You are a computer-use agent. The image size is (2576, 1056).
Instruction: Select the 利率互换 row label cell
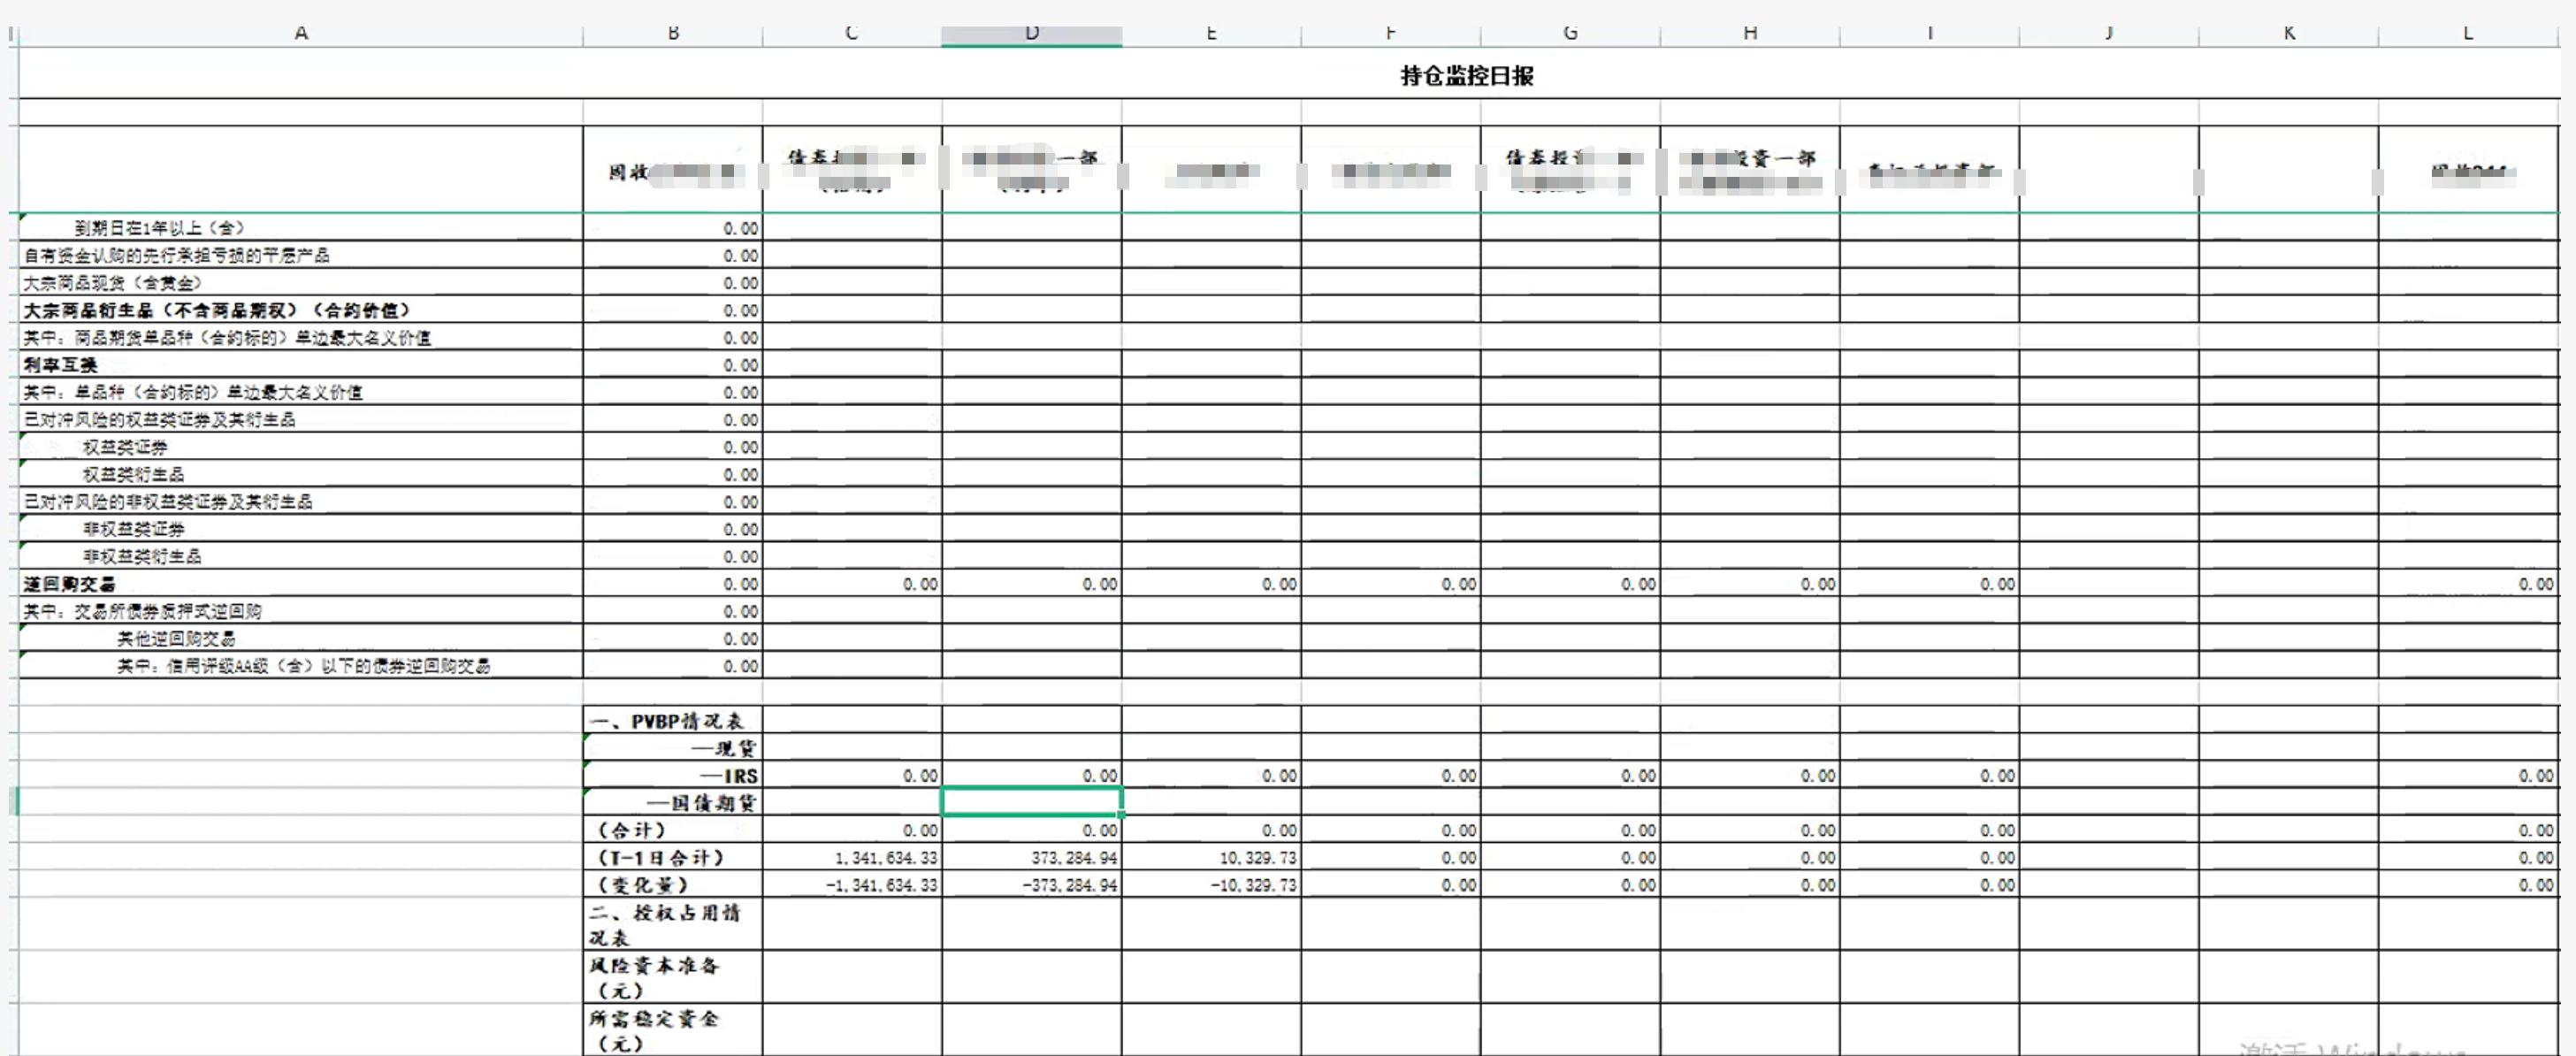61,365
